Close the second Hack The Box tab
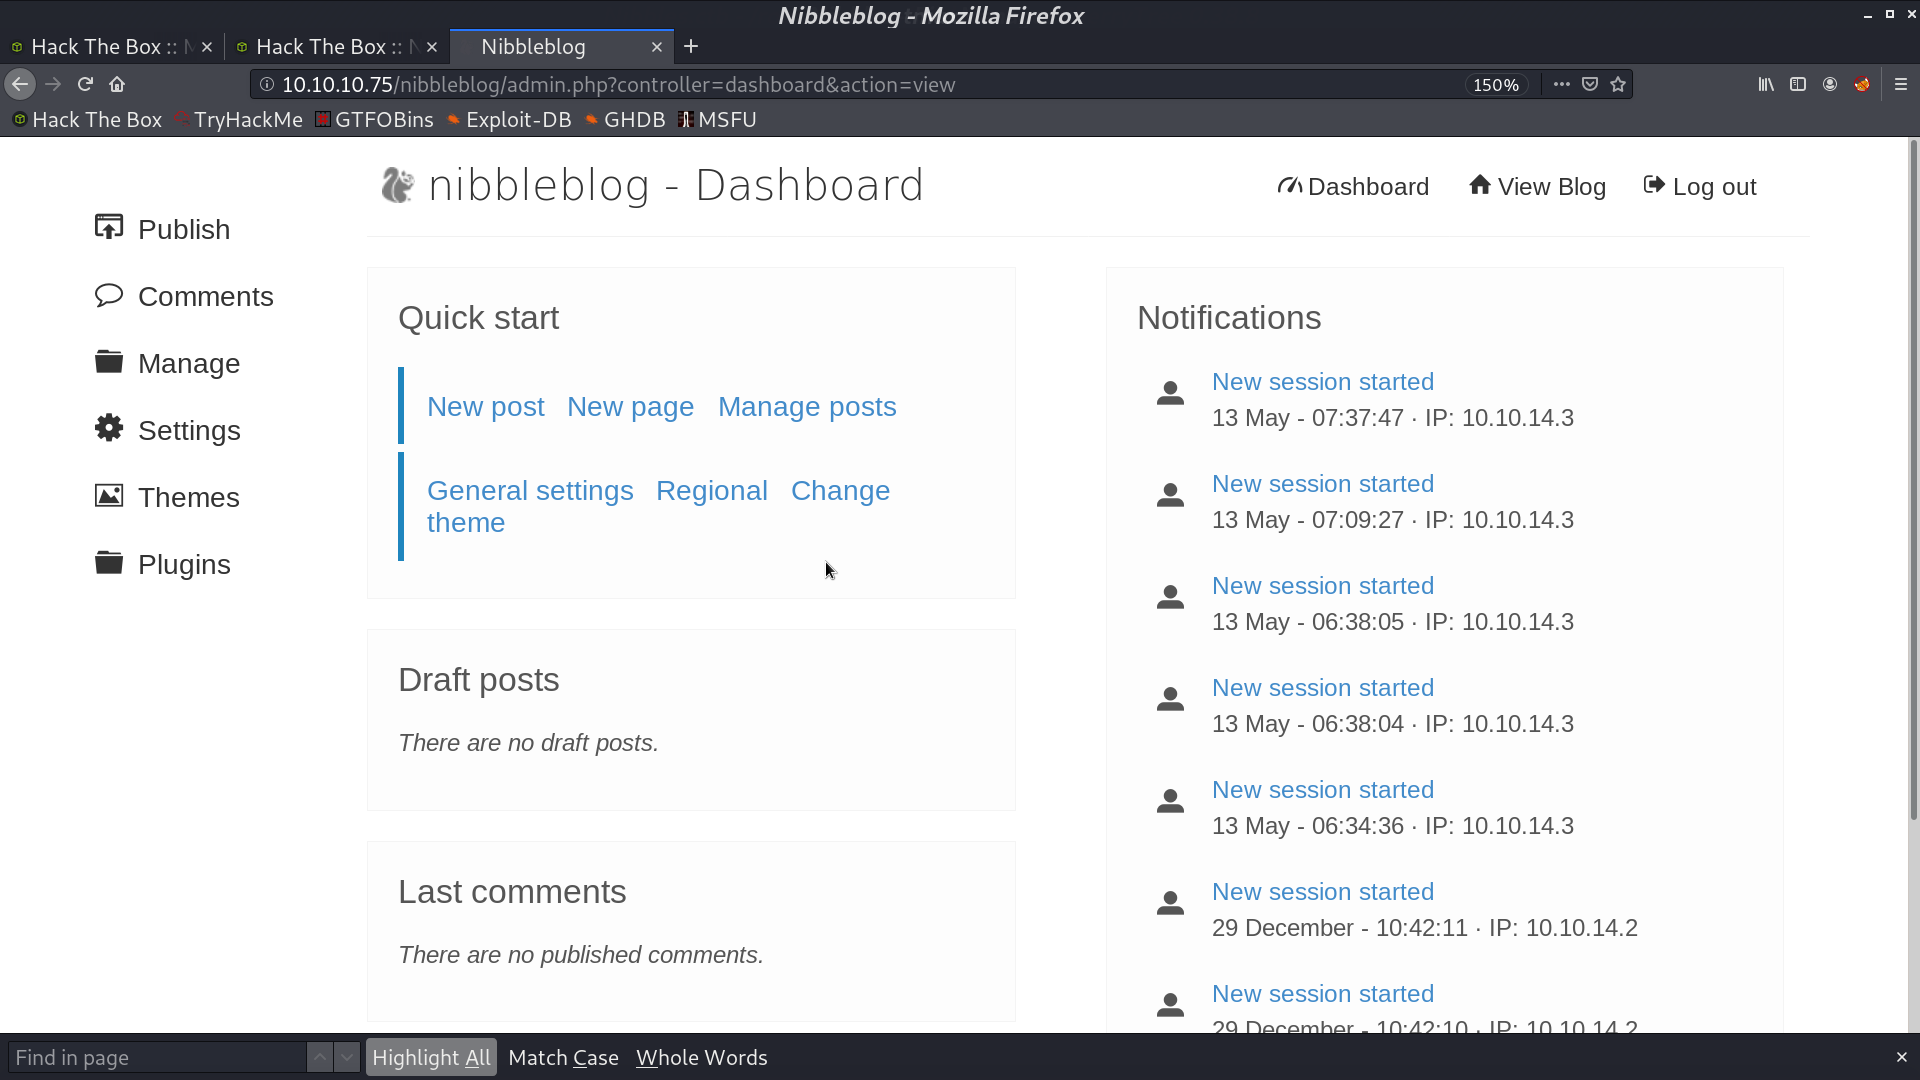Screen dimensions: 1920x1080 click(x=432, y=47)
